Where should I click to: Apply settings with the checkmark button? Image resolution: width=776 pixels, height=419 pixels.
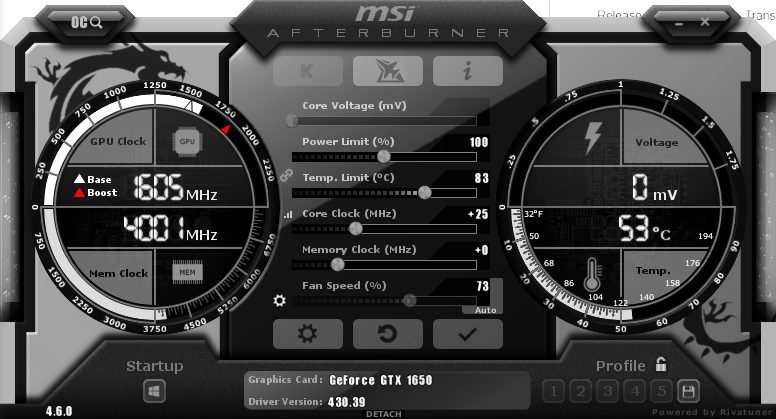tap(468, 334)
